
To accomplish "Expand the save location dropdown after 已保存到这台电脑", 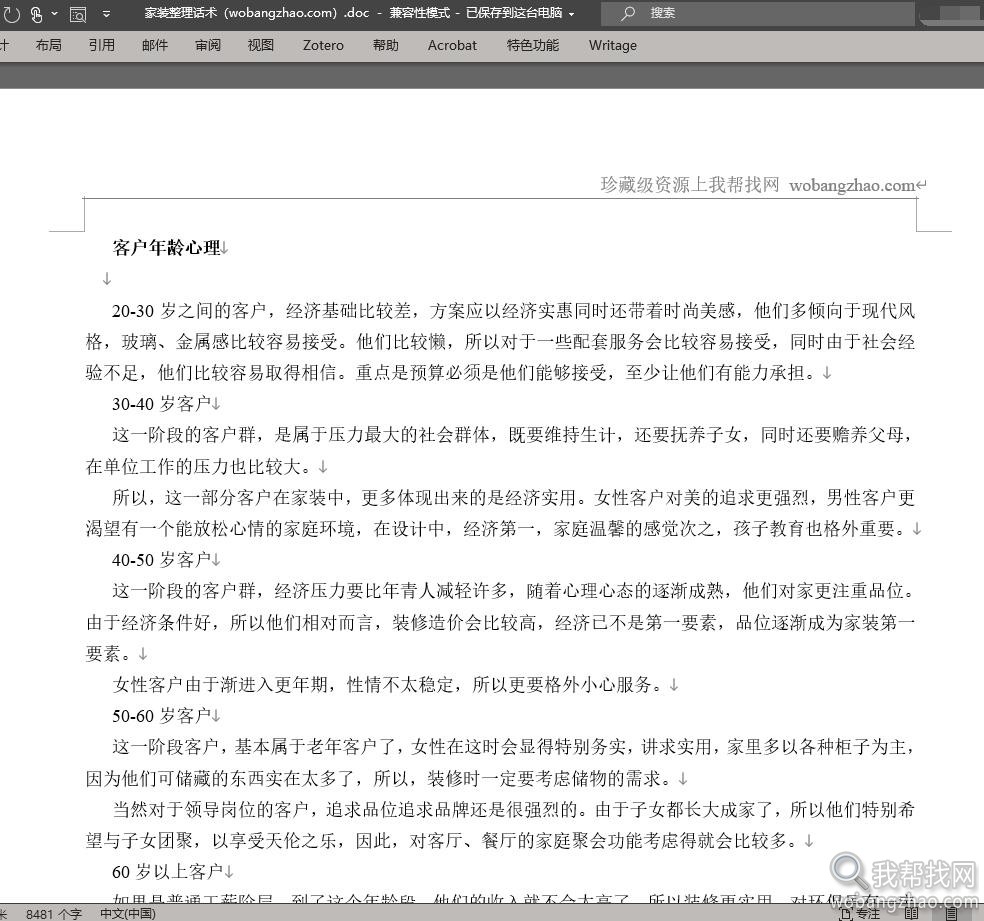I will pyautogui.click(x=571, y=14).
